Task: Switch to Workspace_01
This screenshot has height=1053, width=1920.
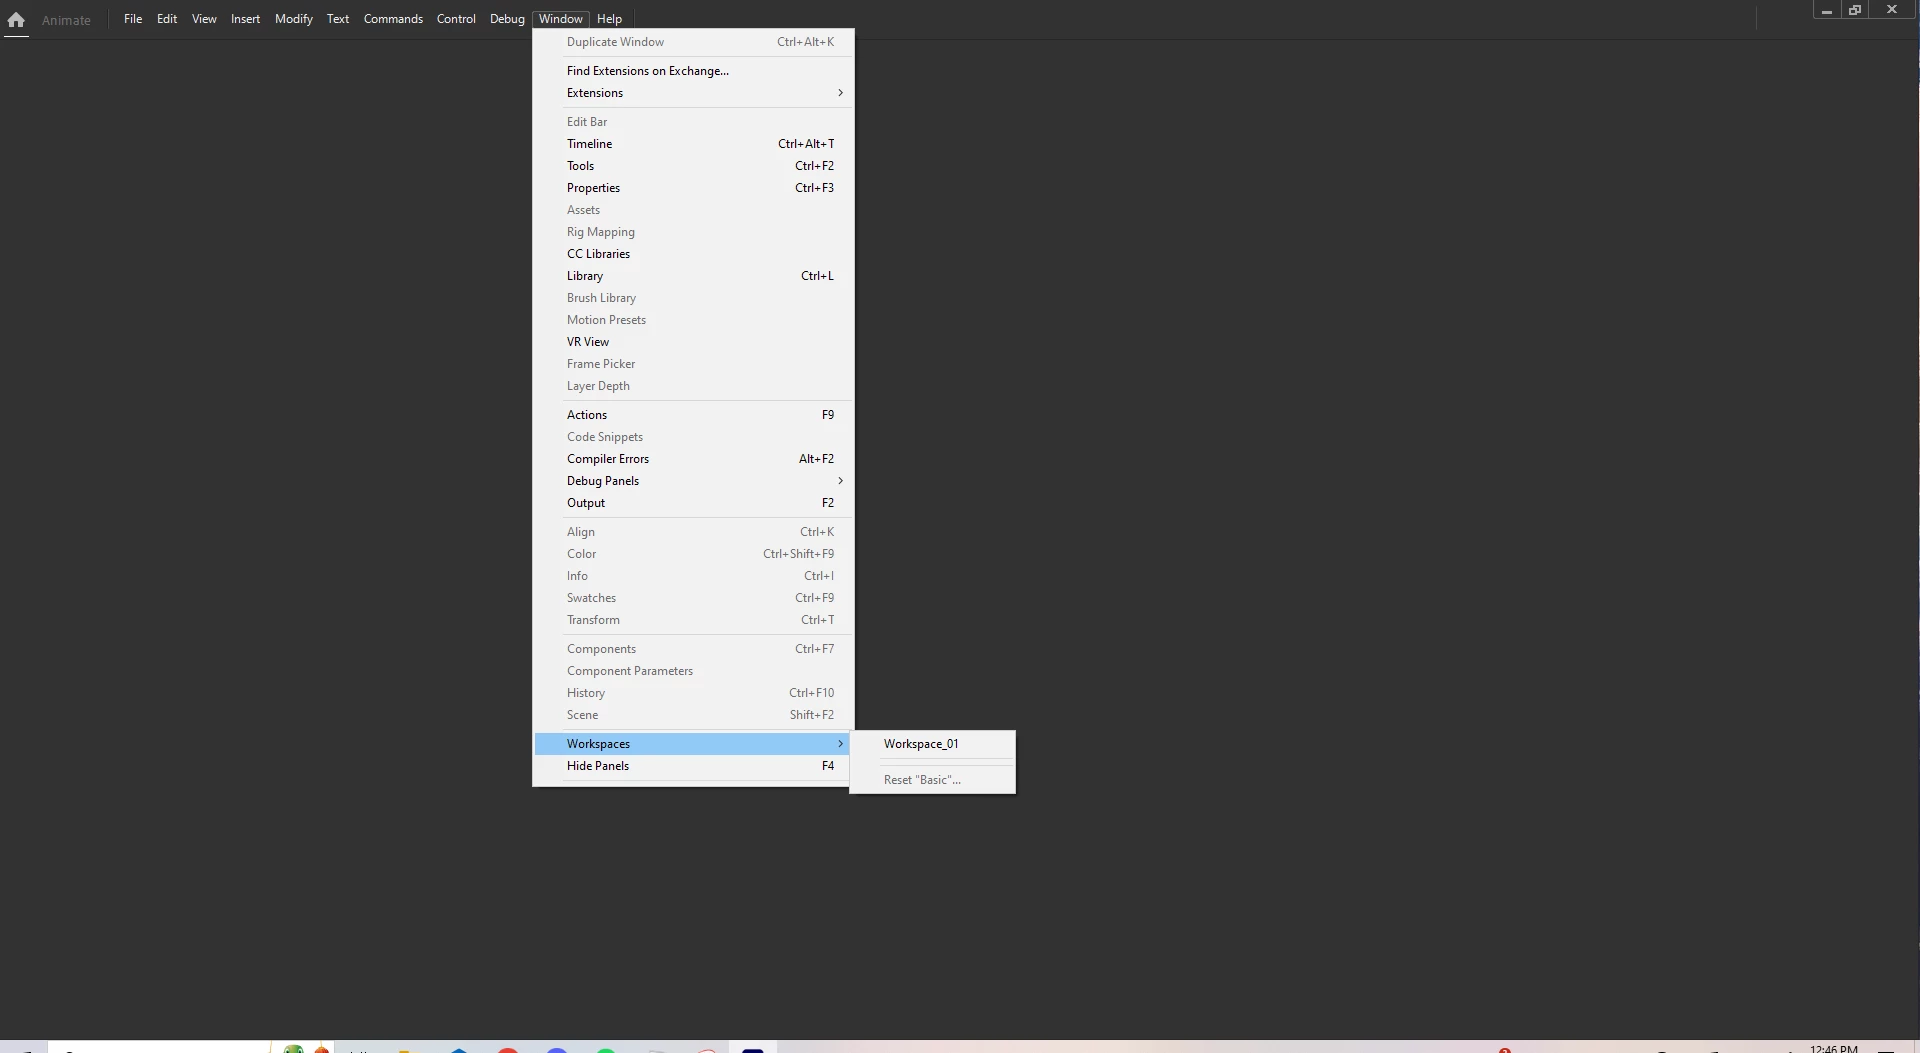Action: click(x=932, y=744)
